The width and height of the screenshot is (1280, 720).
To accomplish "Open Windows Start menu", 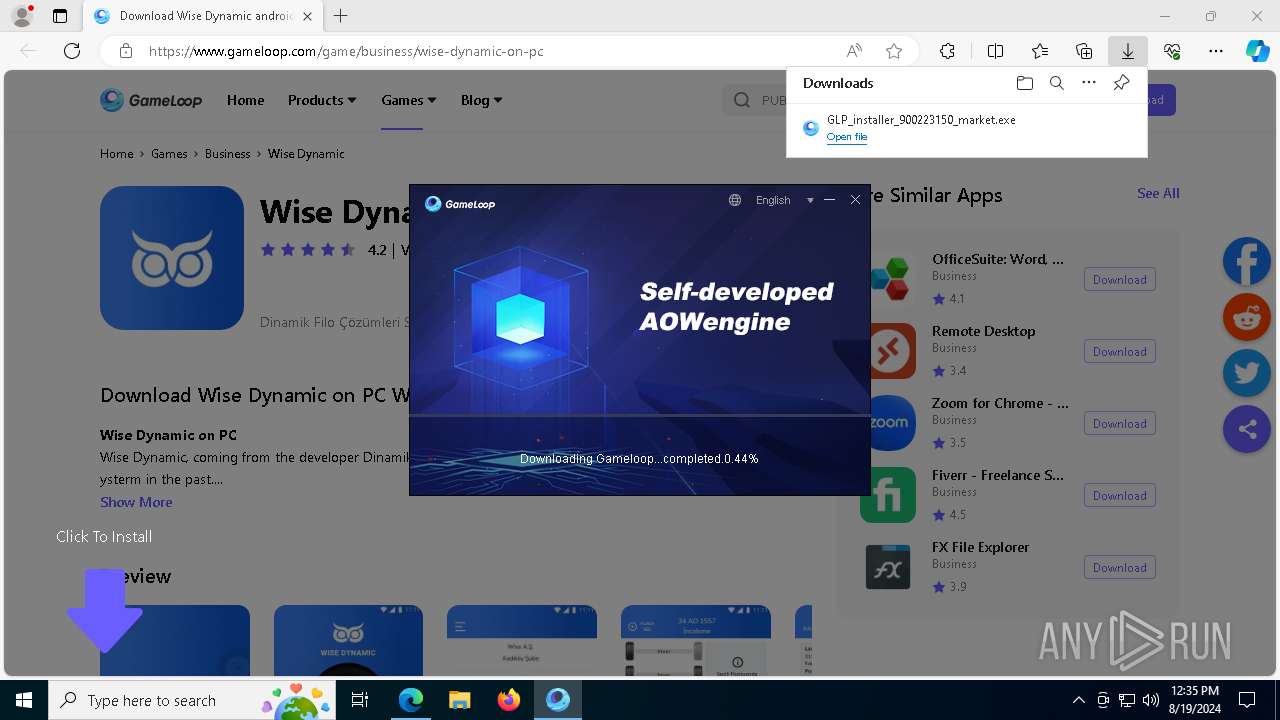I will point(24,700).
